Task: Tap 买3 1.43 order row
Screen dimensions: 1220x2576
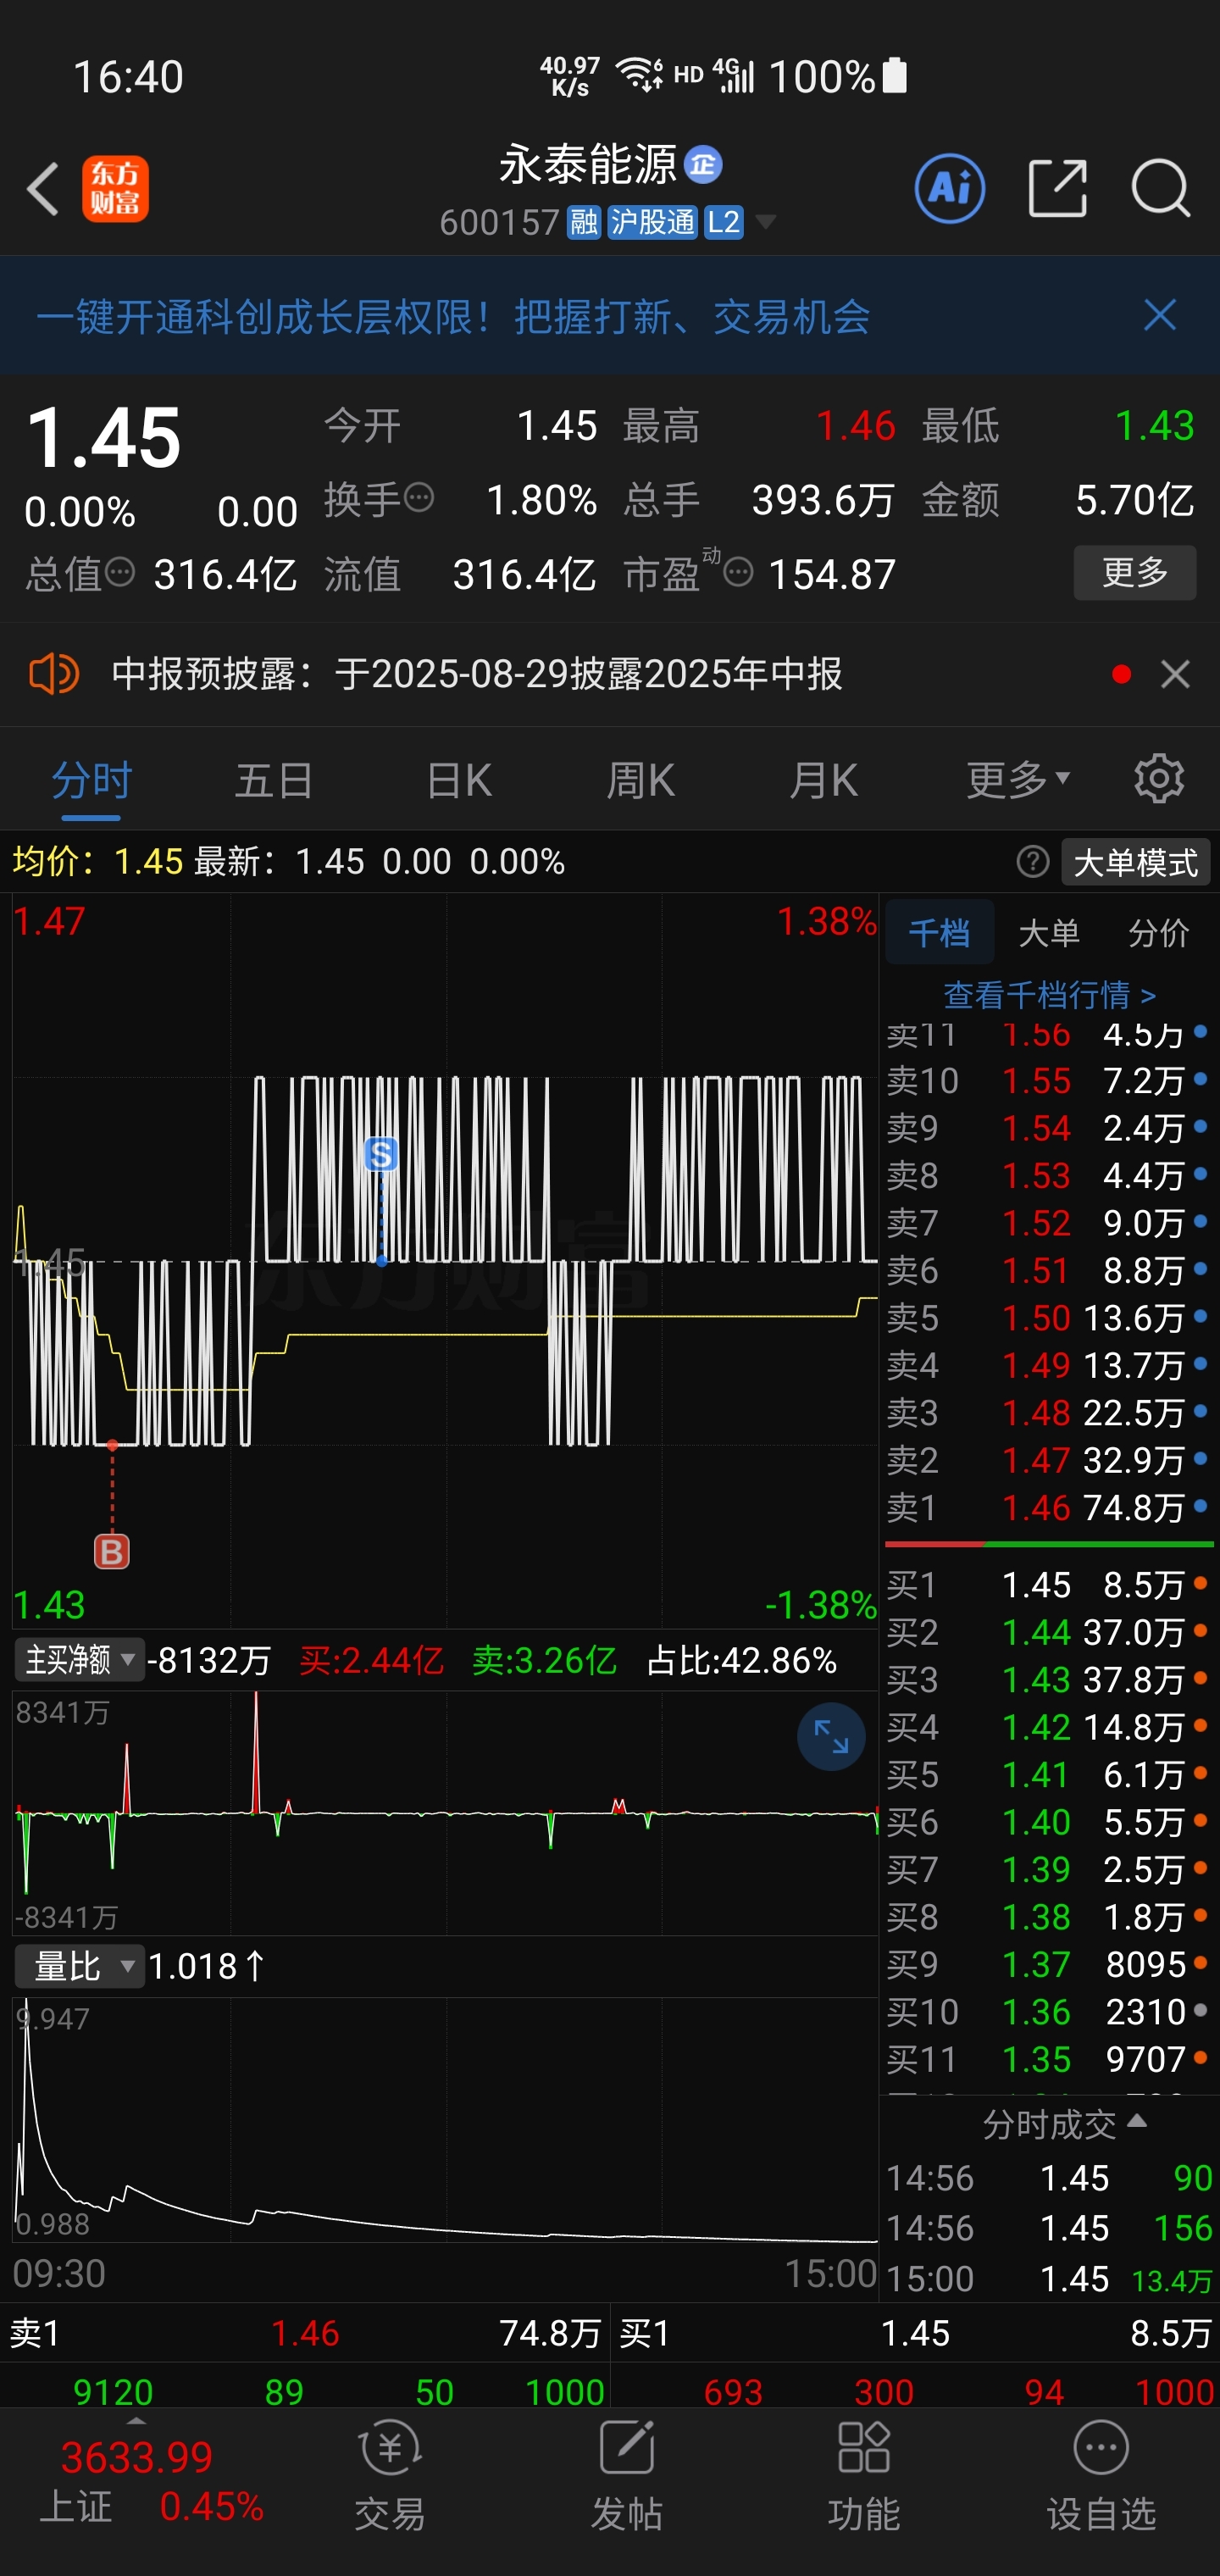Action: click(x=1048, y=1679)
